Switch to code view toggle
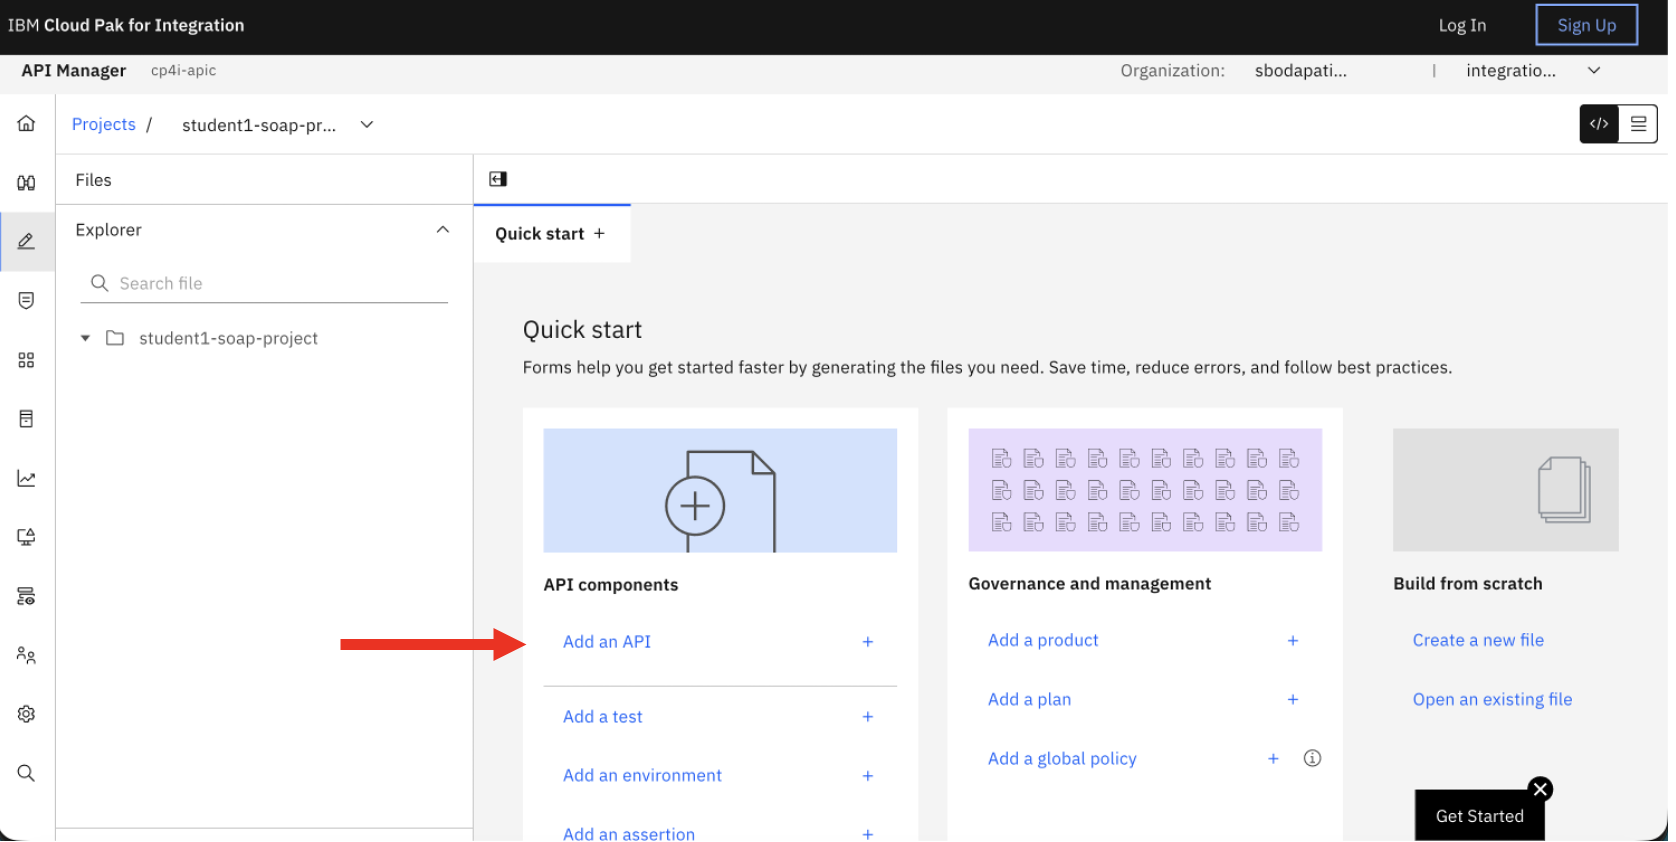 [1599, 124]
